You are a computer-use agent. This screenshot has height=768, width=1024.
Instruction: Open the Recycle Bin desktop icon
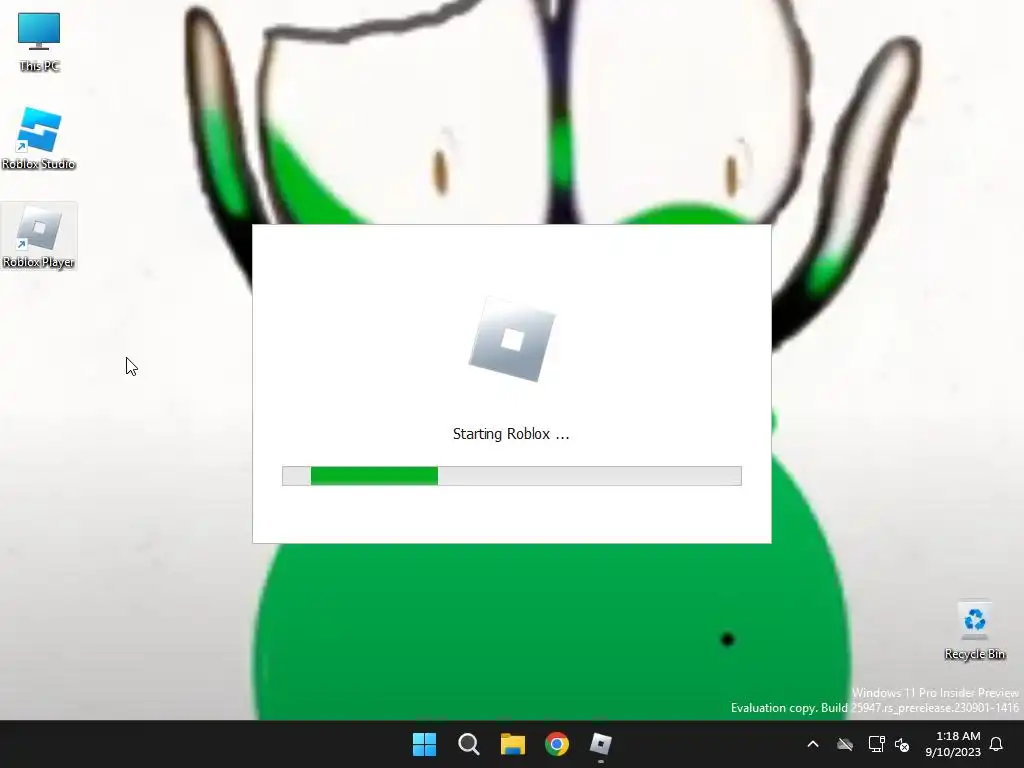pos(974,631)
